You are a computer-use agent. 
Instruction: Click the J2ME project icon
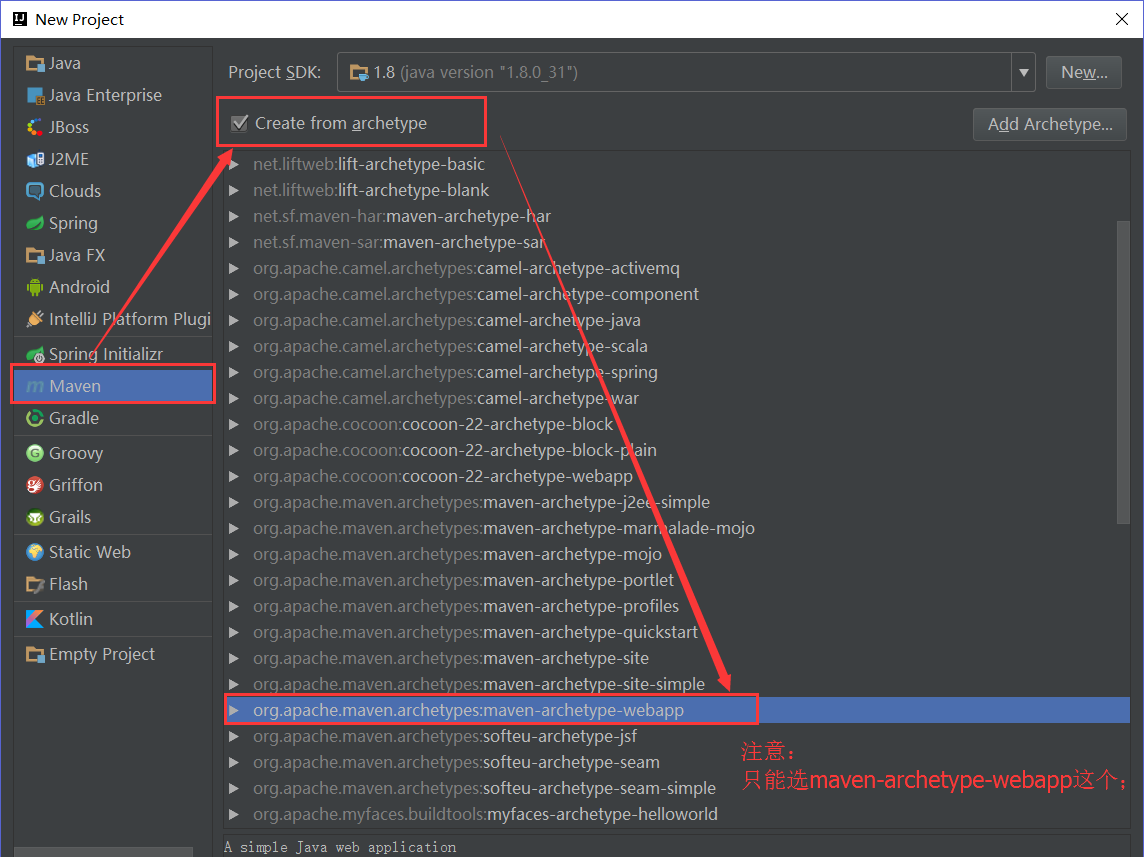coord(35,160)
